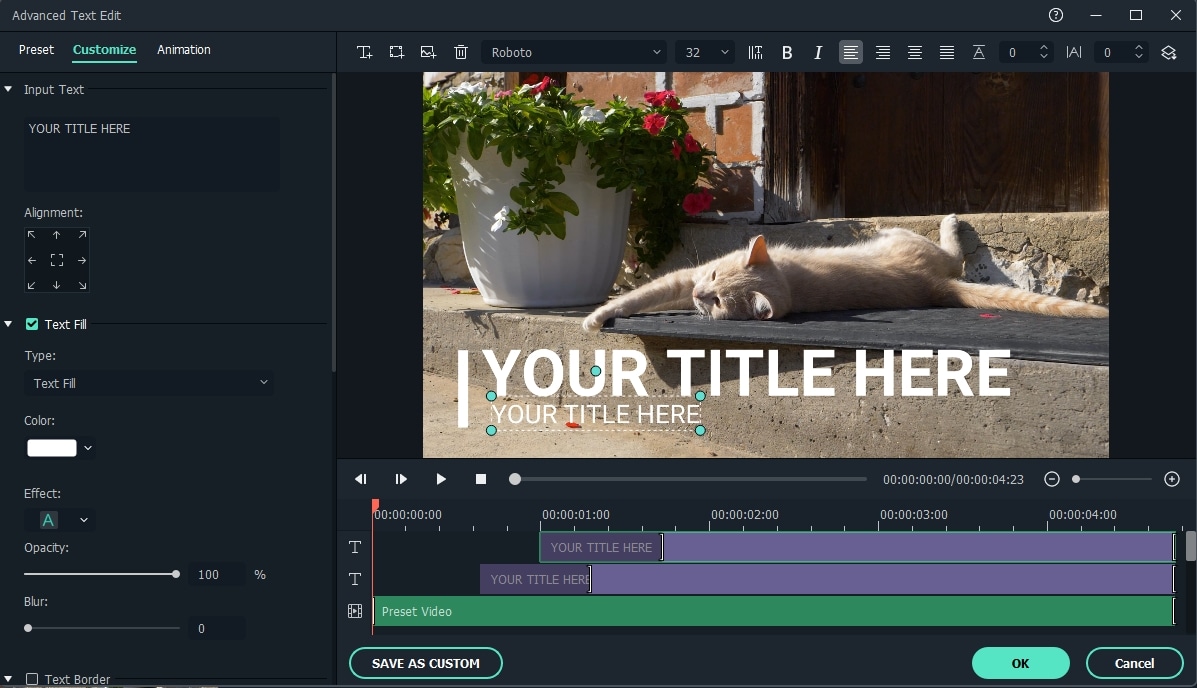Image resolution: width=1197 pixels, height=688 pixels.
Task: Collapse the Text Fill section
Action: [8, 324]
